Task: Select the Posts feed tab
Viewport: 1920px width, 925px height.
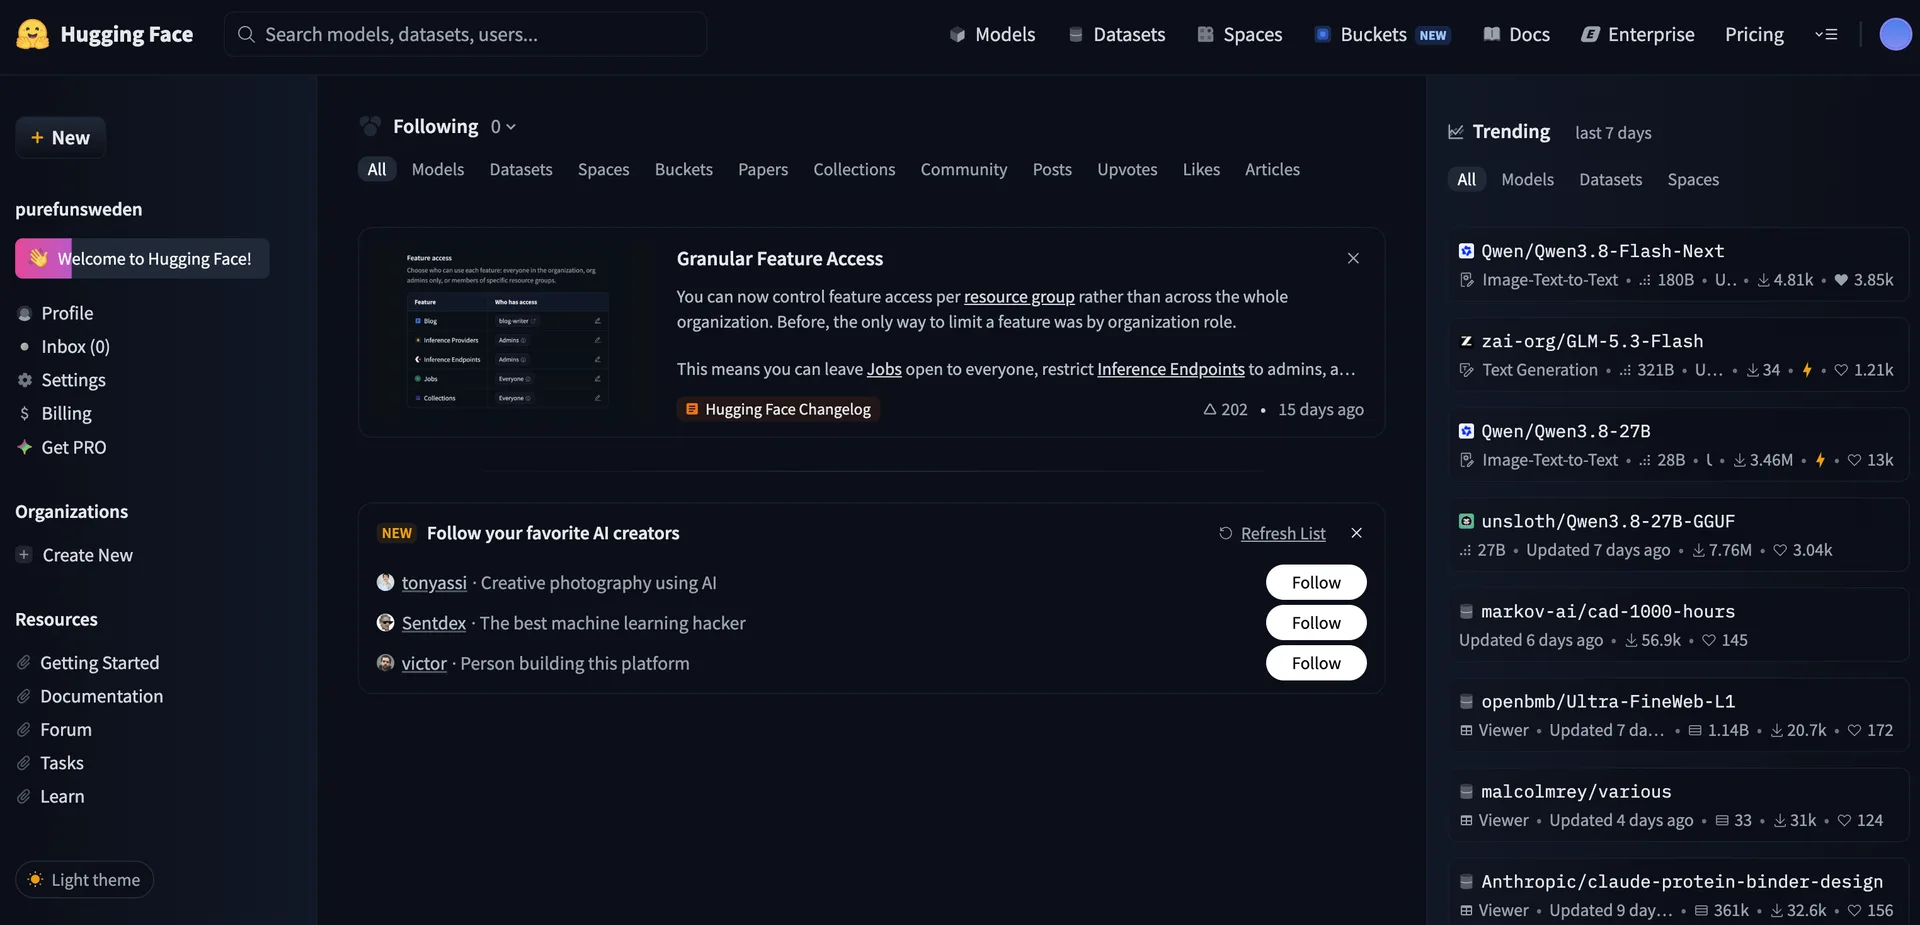Action: (x=1052, y=169)
